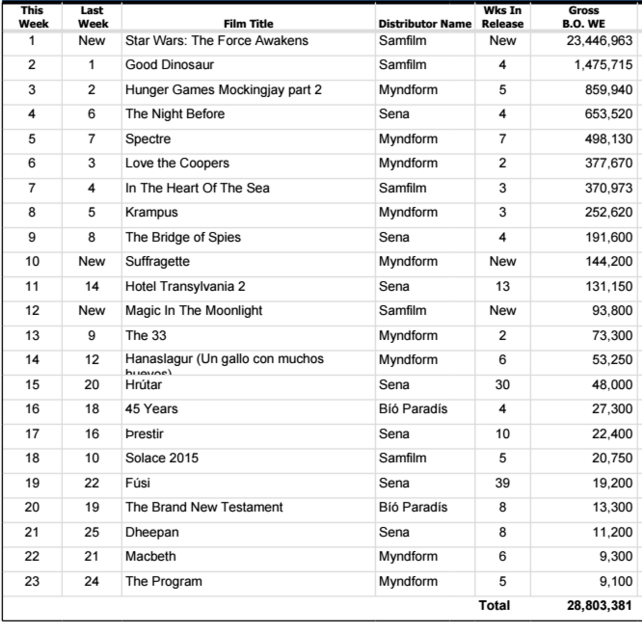Click the Spectre film title
The width and height of the screenshot is (642, 625).
click(x=148, y=139)
